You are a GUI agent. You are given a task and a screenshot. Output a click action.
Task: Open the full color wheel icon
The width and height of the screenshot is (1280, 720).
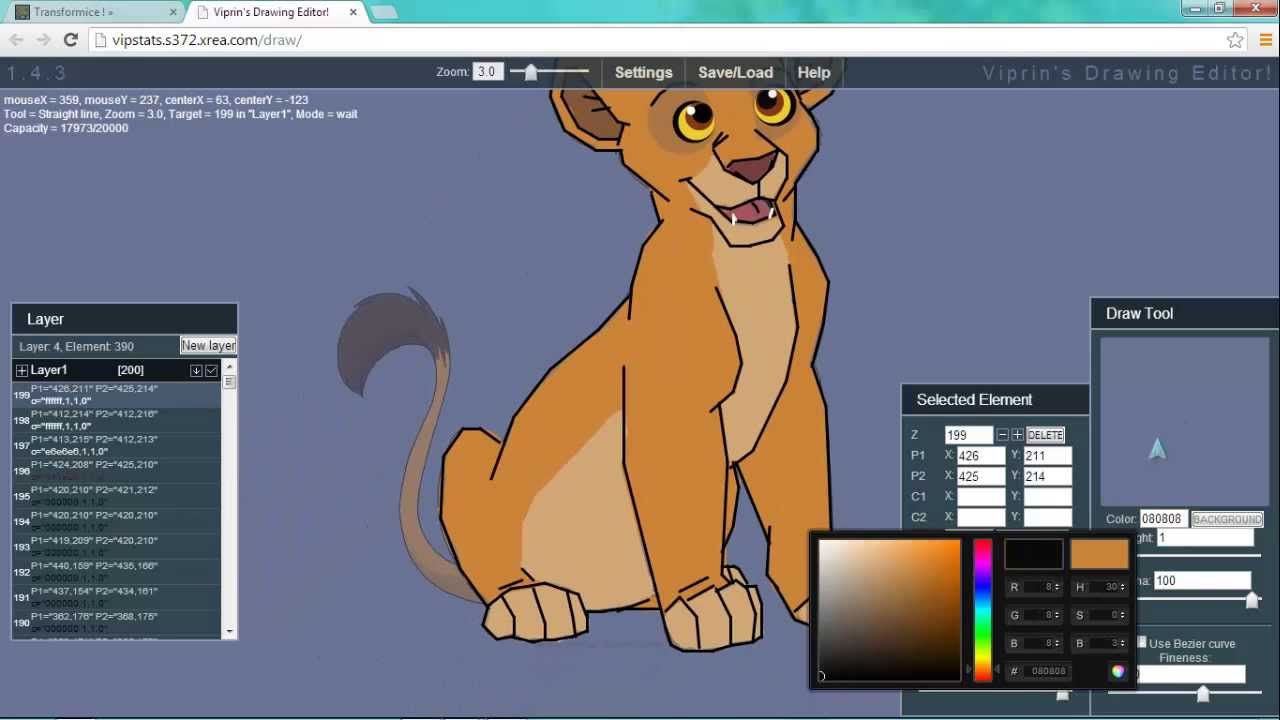coord(1118,671)
